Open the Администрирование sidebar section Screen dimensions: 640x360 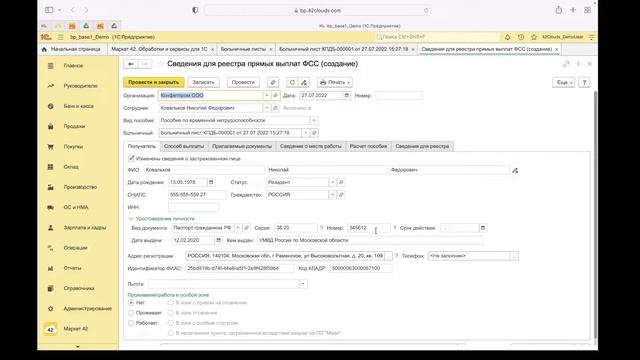tap(87, 309)
